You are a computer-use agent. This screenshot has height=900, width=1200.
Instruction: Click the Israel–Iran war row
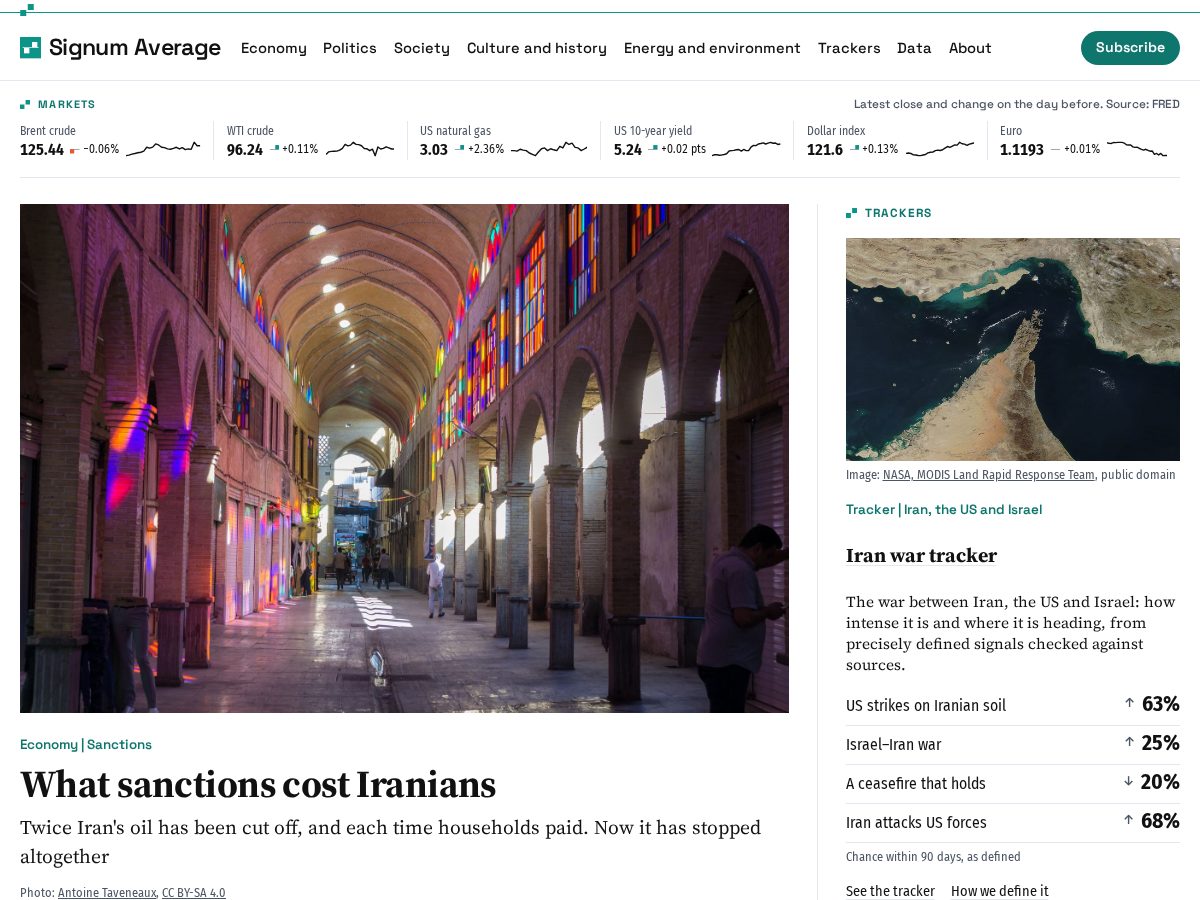coord(1013,744)
